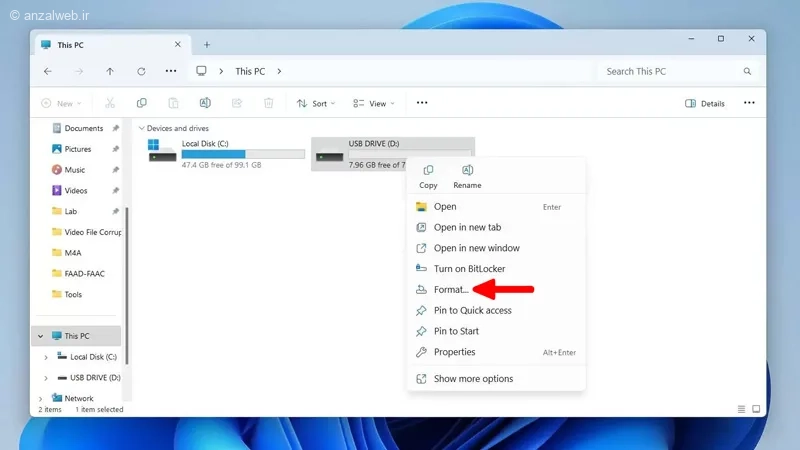The image size is (800, 450).
Task: Click the Copy icon in context menu
Action: (x=428, y=170)
